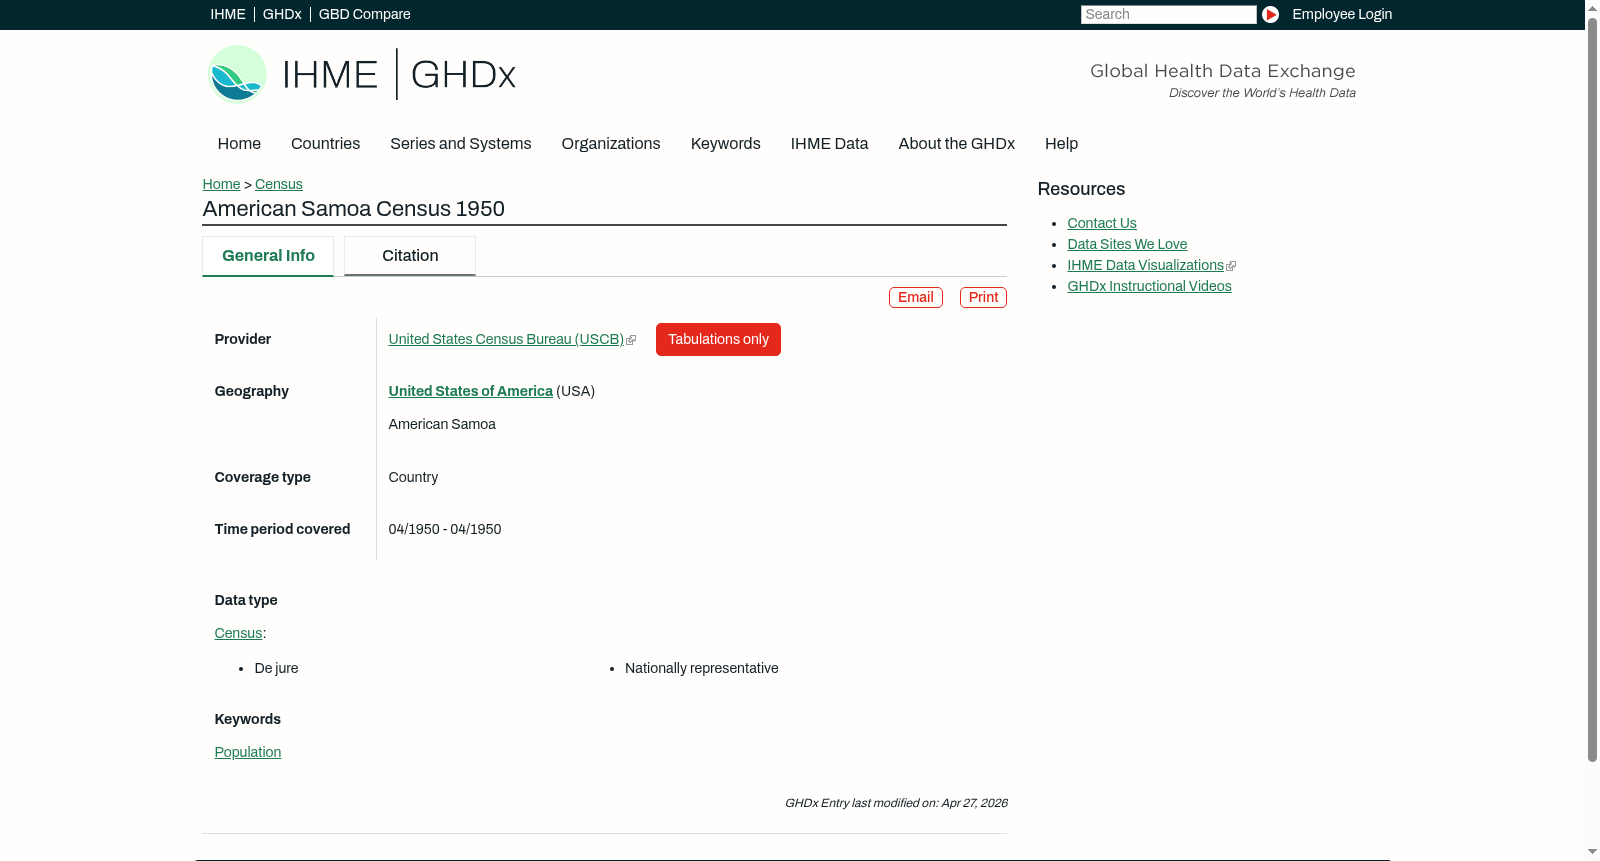
Task: Click the Global Health Data Exchange tagline heading
Action: coord(1222,71)
